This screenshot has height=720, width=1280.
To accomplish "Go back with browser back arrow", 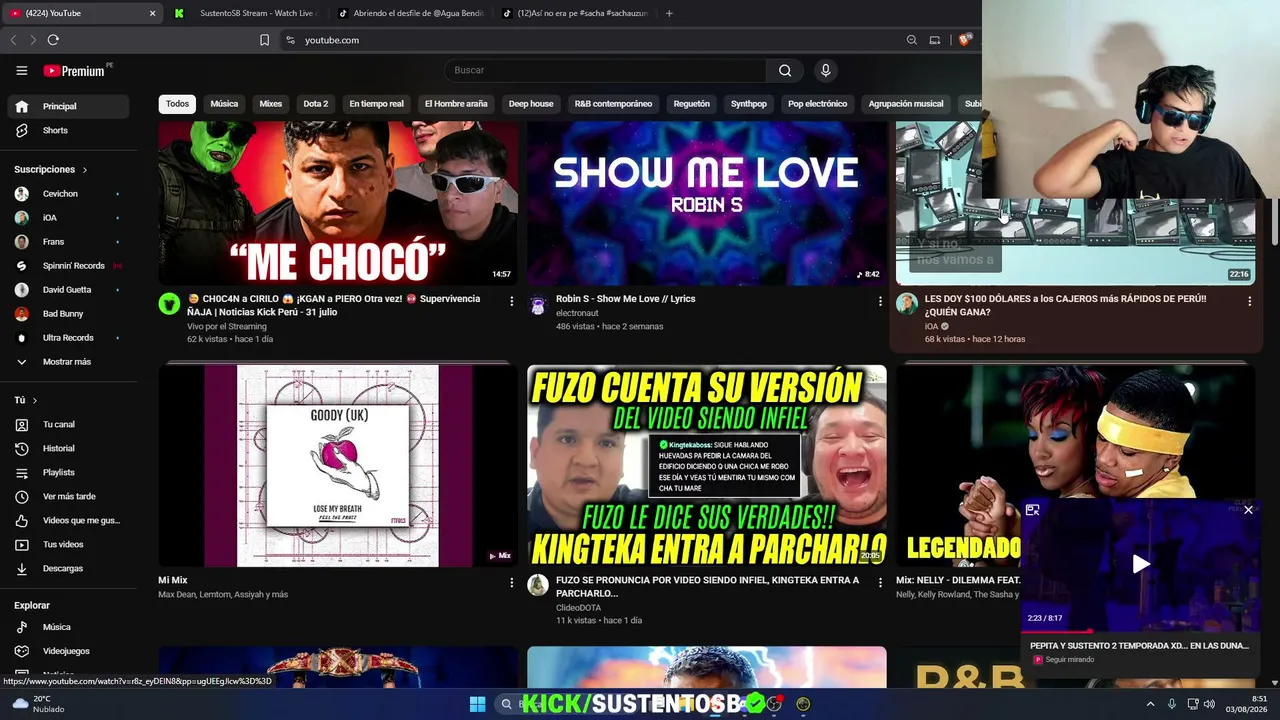I will (x=13, y=40).
